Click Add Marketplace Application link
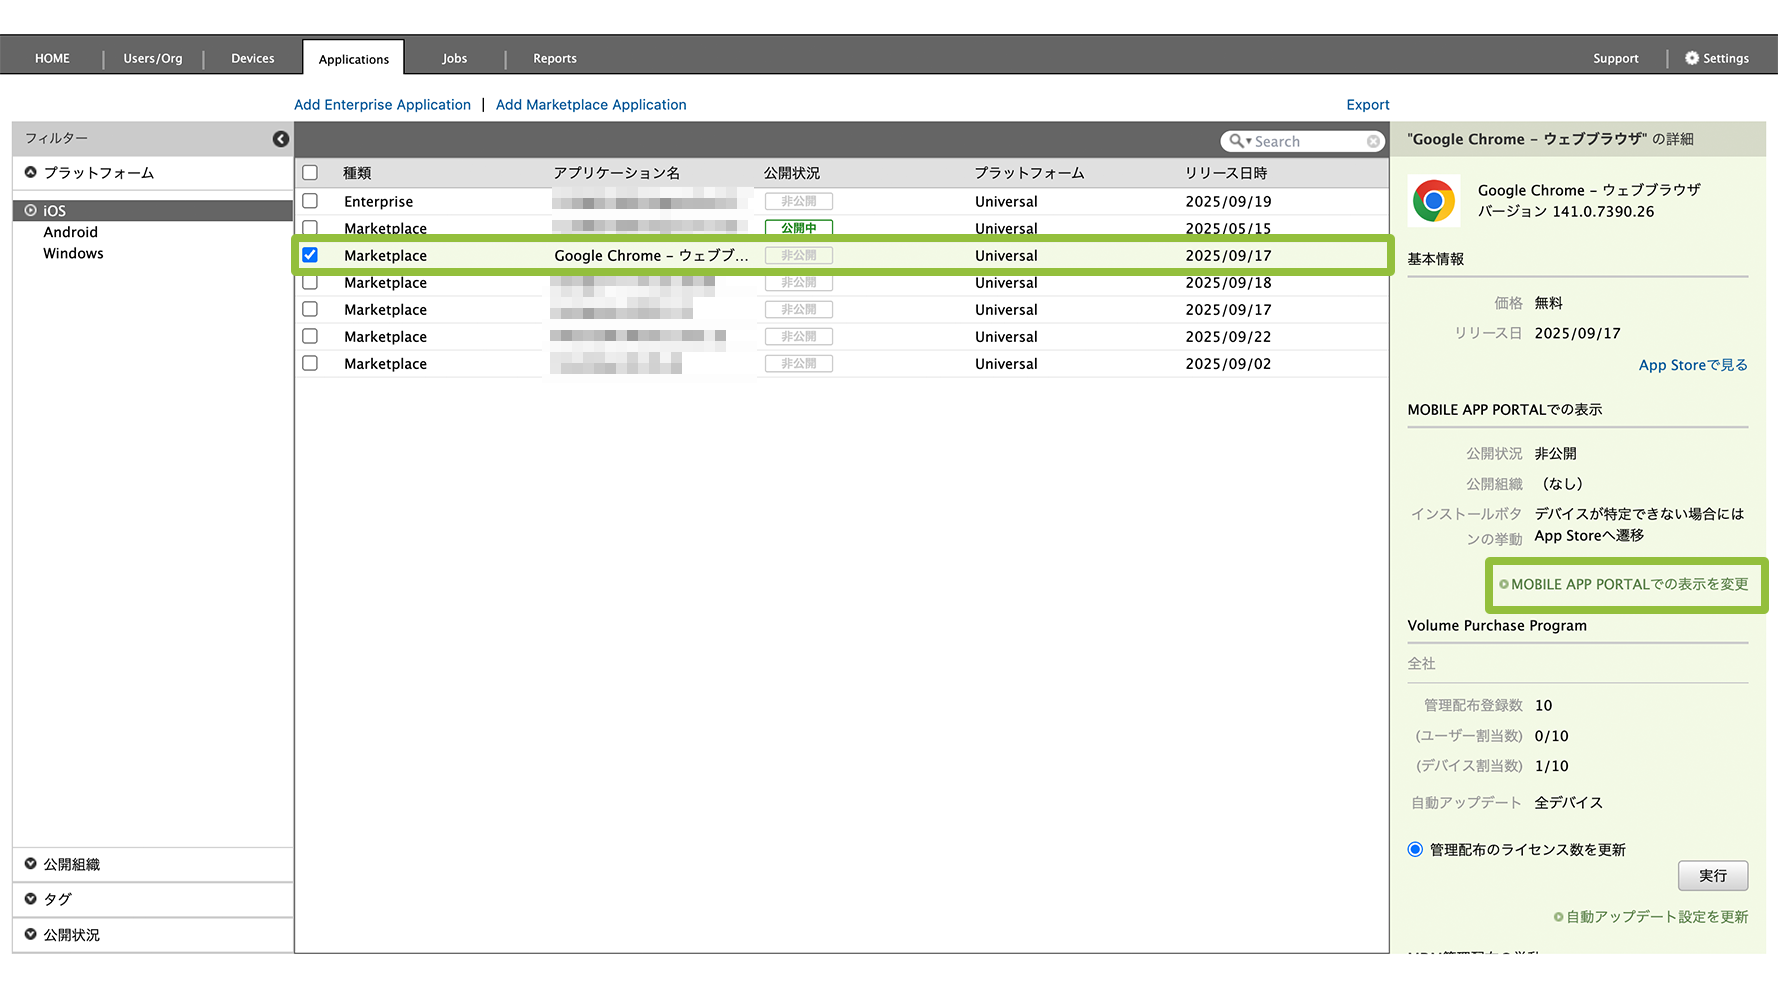This screenshot has width=1778, height=1000. 590,105
